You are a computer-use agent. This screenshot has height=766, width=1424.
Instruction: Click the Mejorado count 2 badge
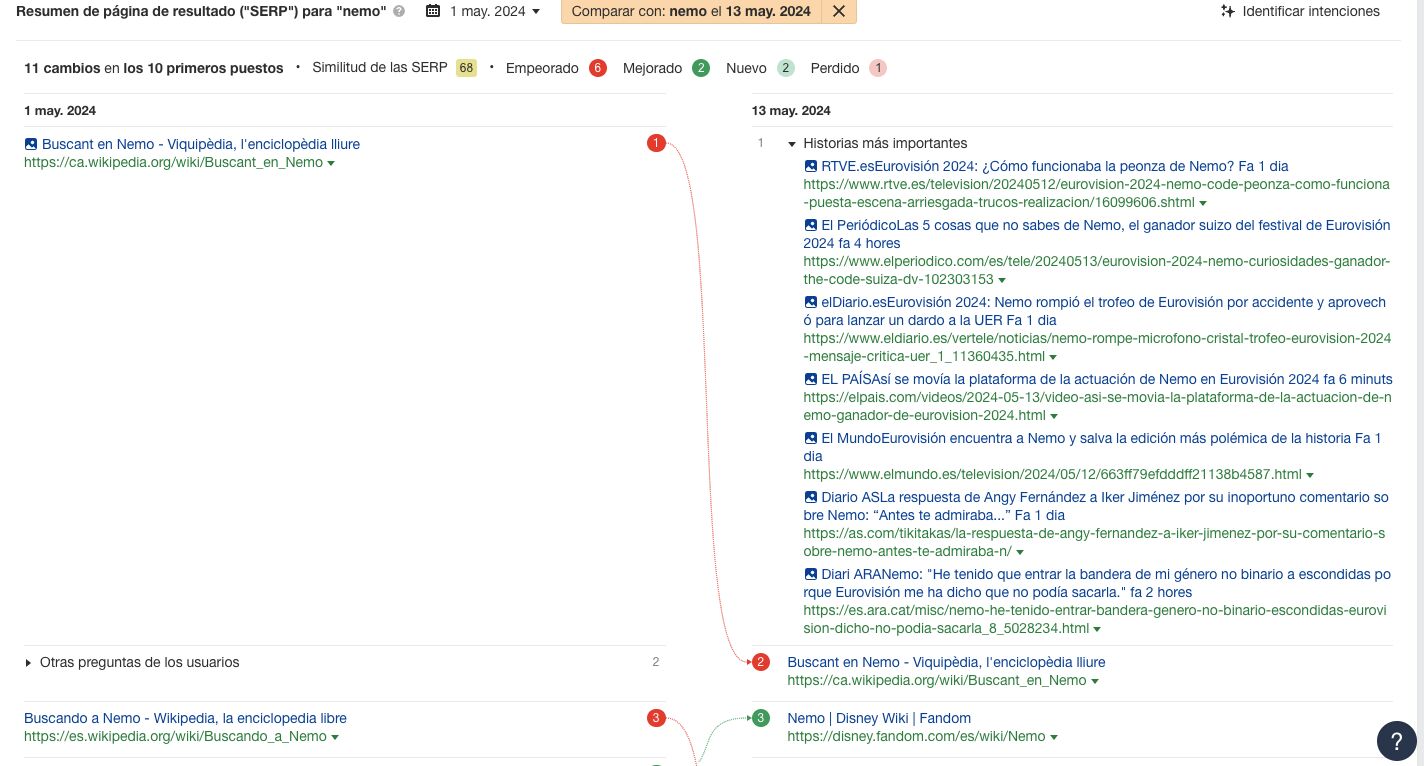701,68
